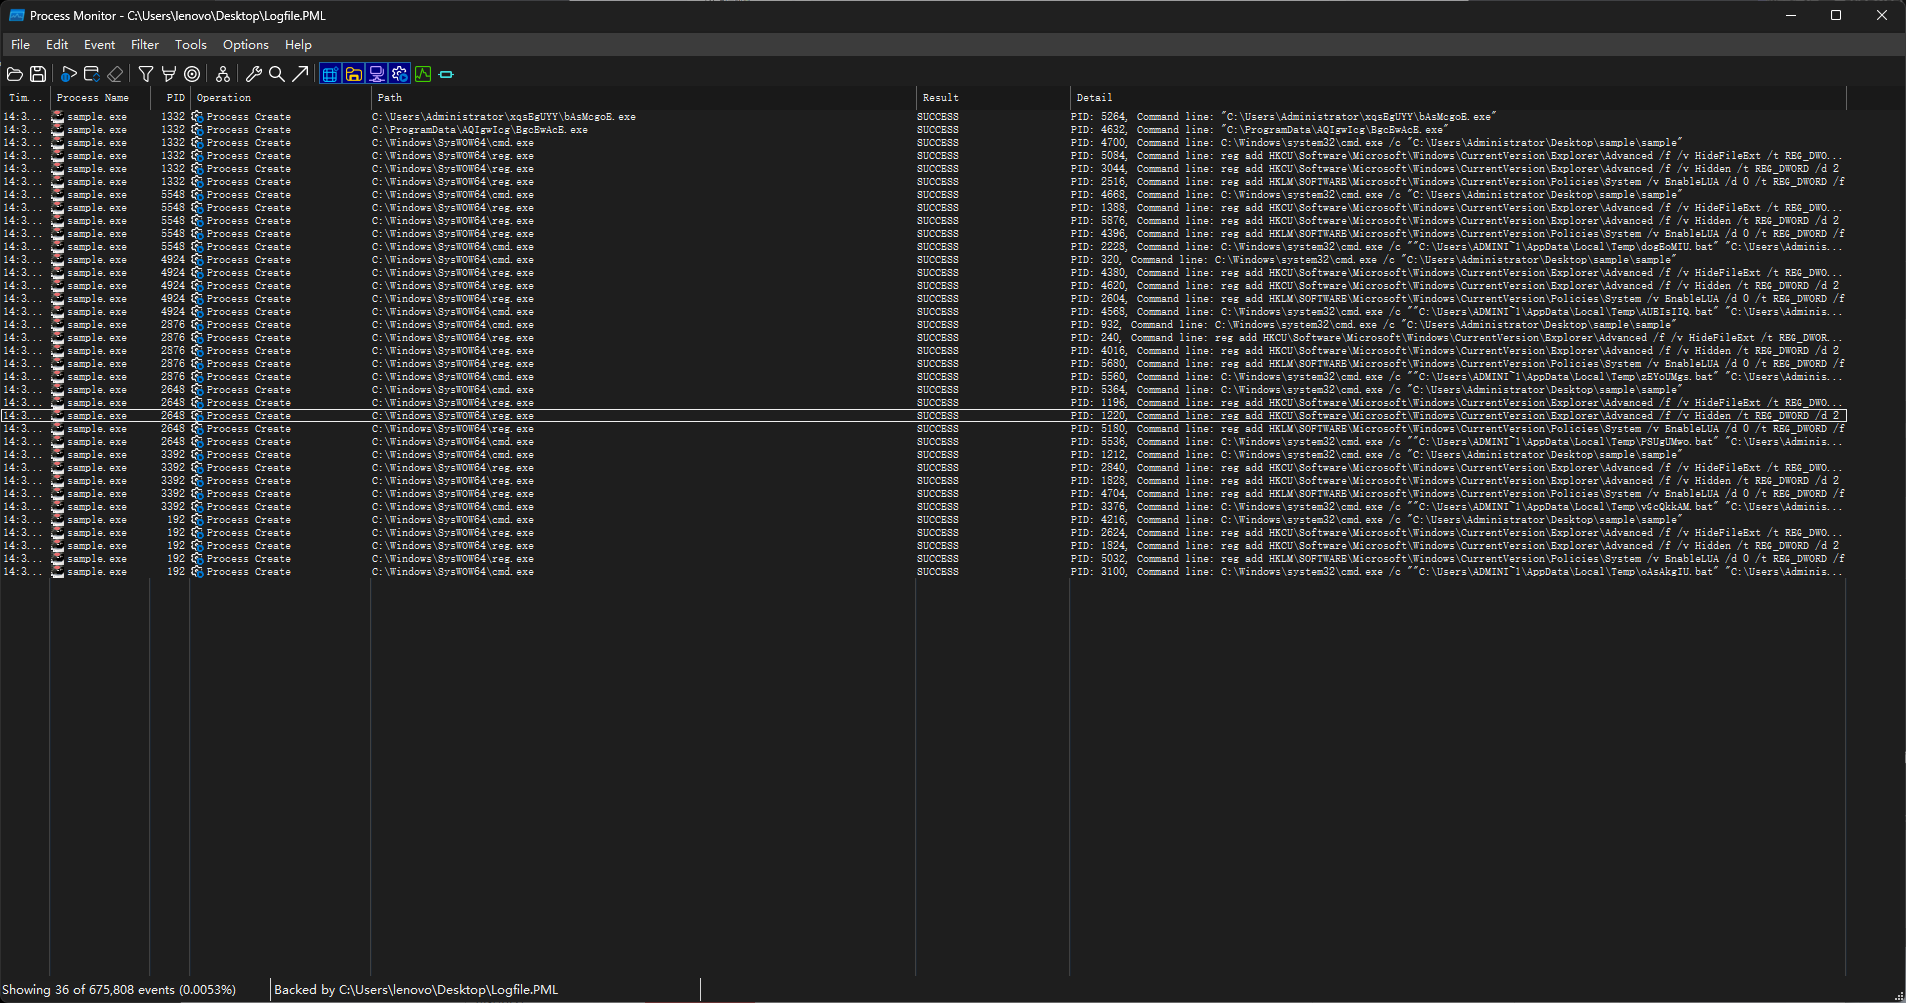Save the log with the floppy disk icon
Screen dimensions: 1906x1003
[x=38, y=74]
